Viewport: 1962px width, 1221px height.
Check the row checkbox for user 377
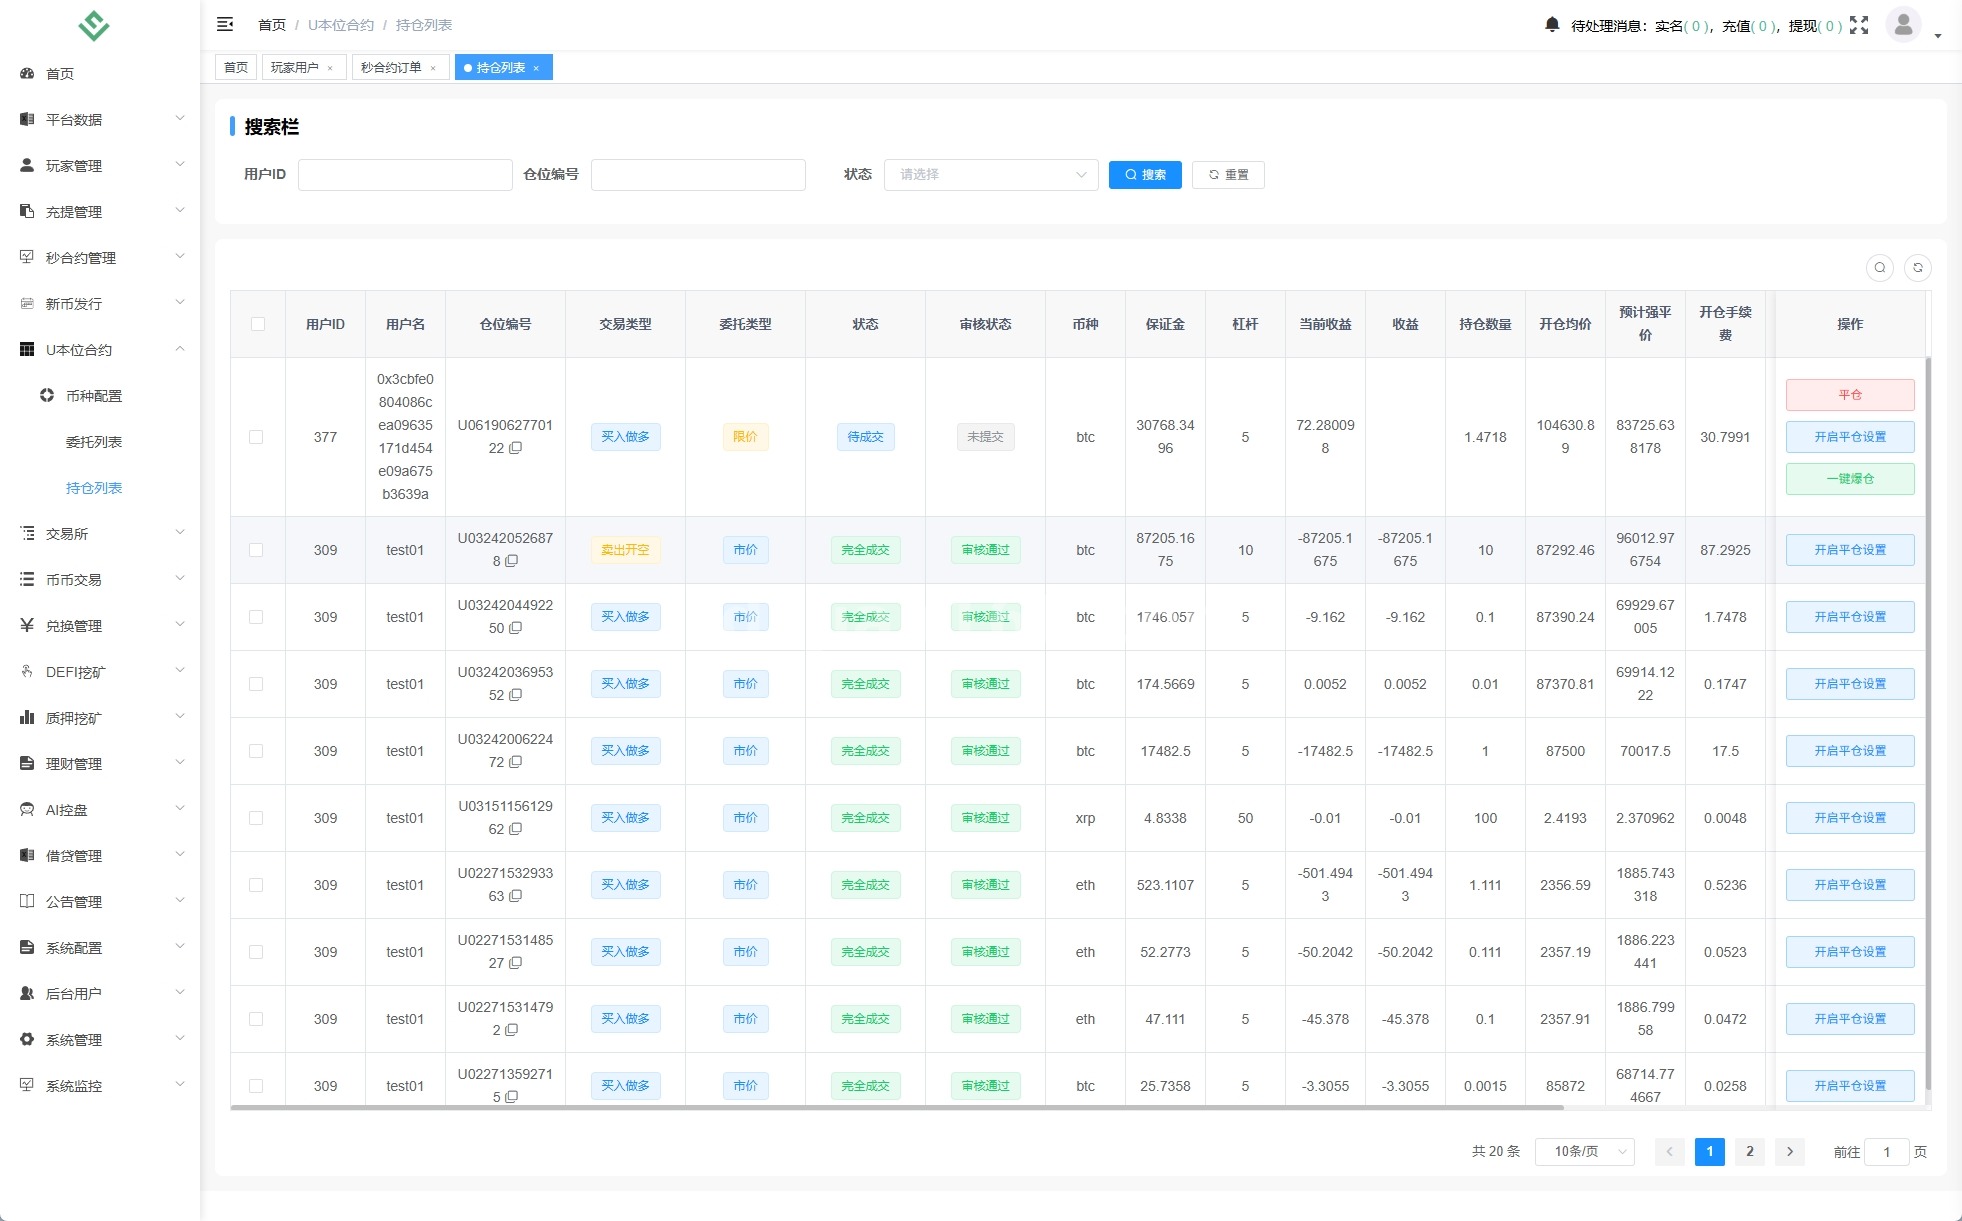coord(258,437)
